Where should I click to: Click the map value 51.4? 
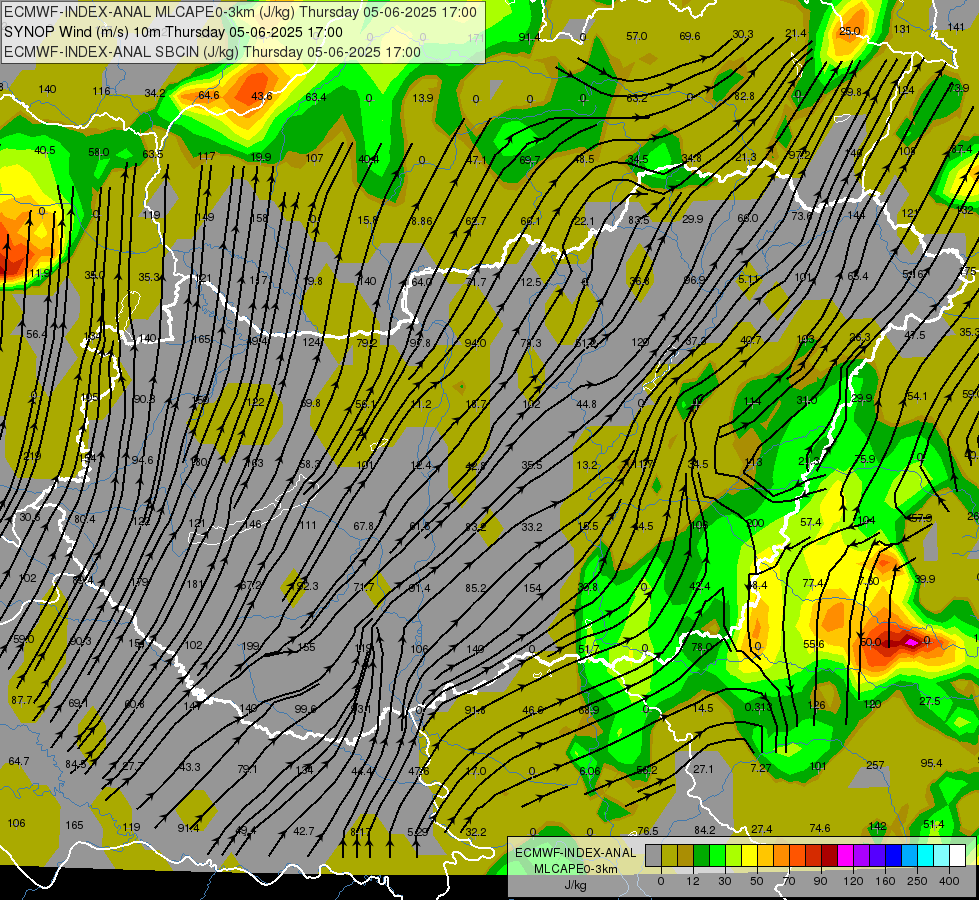coord(933,824)
